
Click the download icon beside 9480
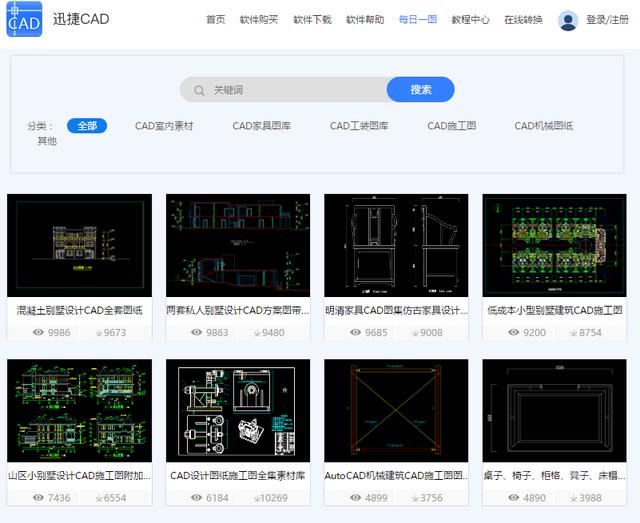click(x=257, y=333)
